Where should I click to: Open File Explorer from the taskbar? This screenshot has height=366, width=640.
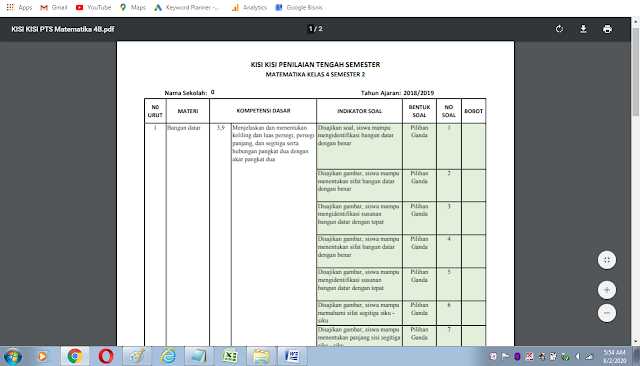[261, 356]
